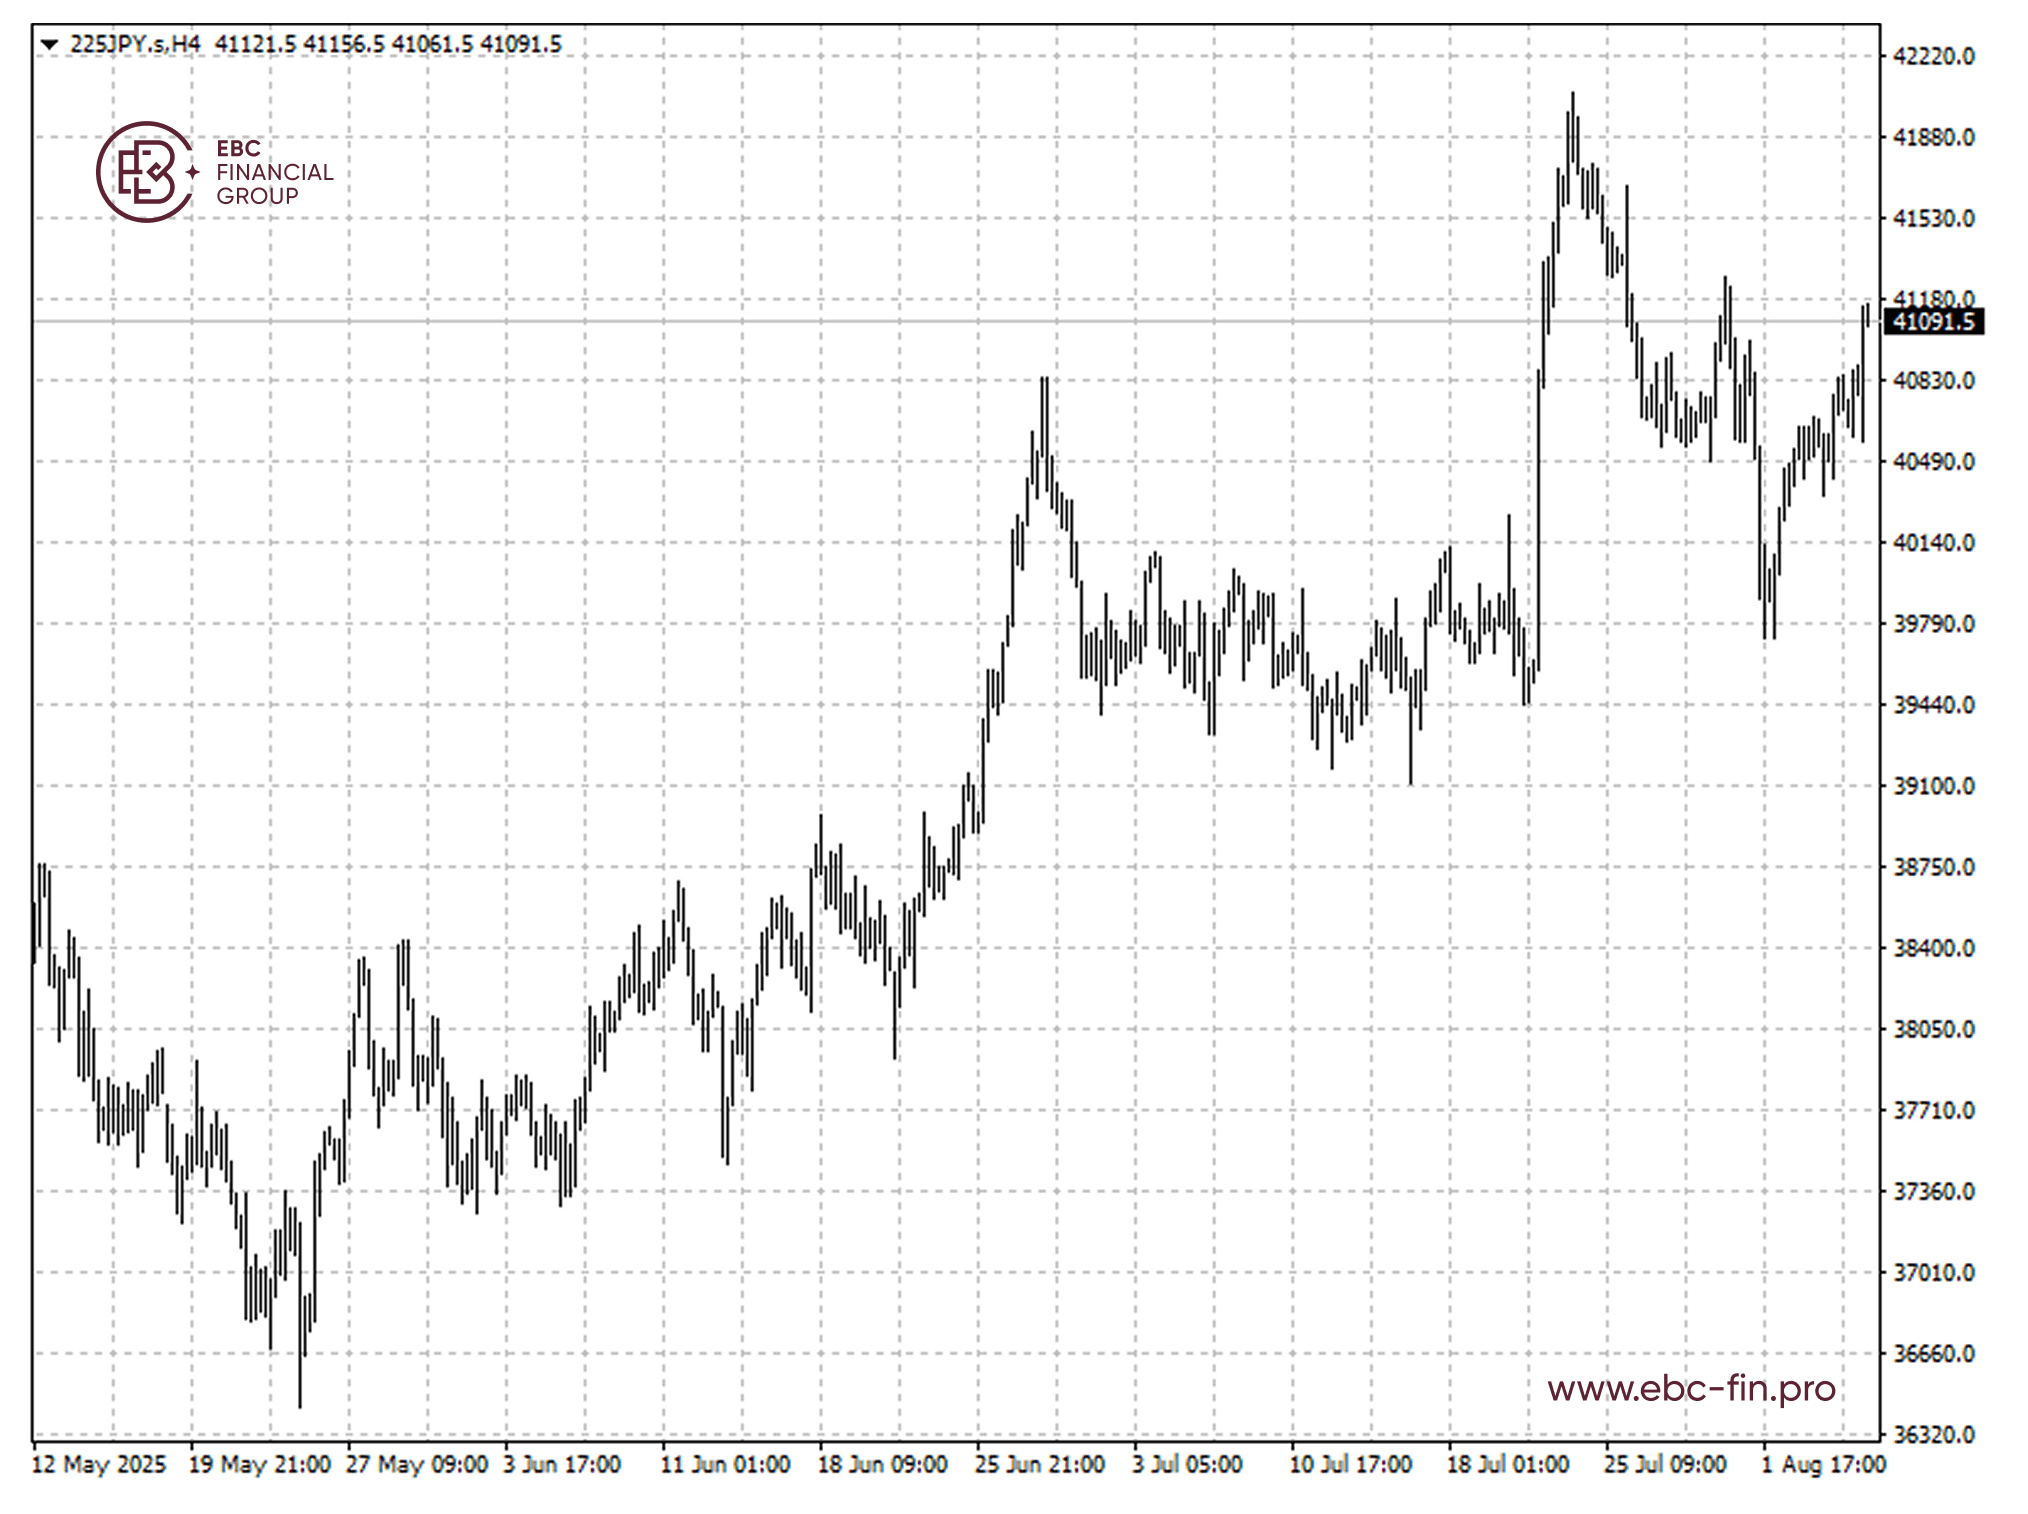Open the www.ebc-fin.pro website link
2028x1514 pixels.
coord(1691,1388)
